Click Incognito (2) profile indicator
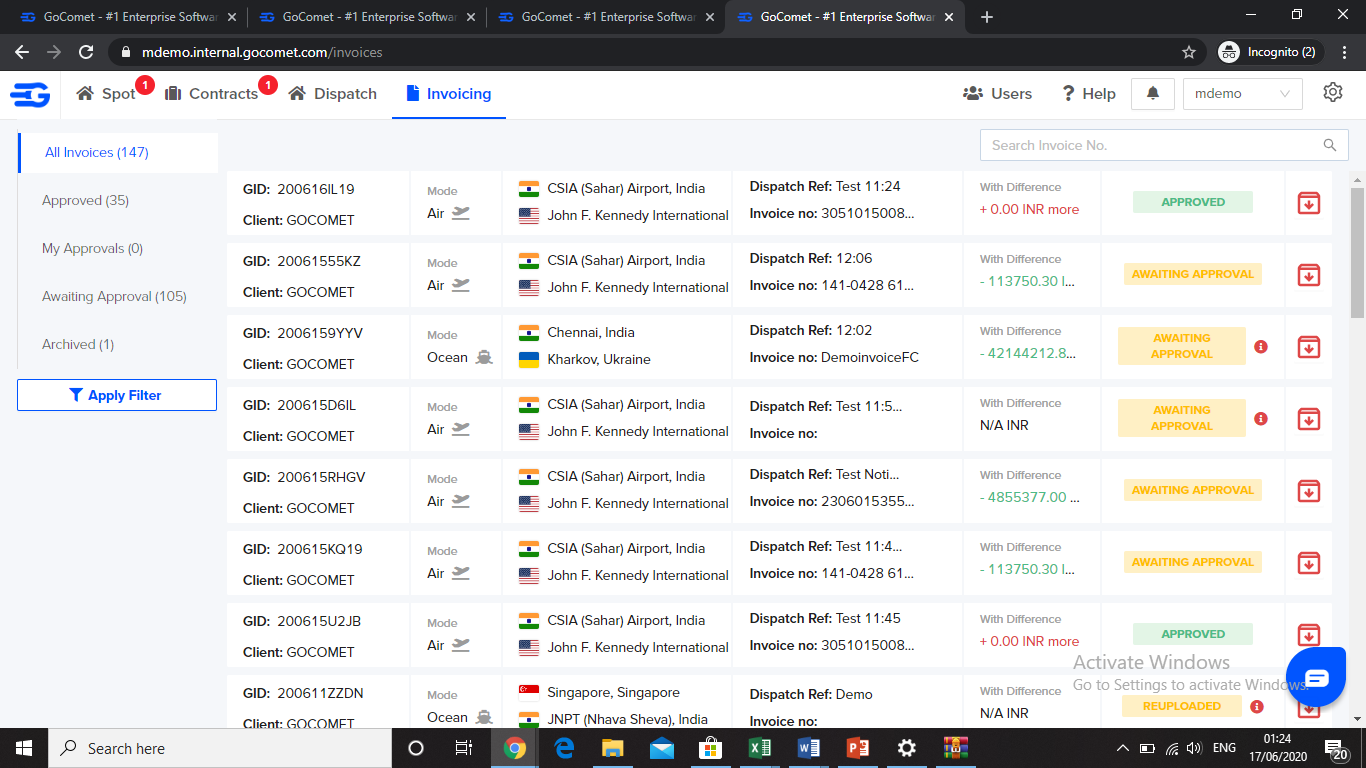The width and height of the screenshot is (1366, 768). pos(1269,52)
